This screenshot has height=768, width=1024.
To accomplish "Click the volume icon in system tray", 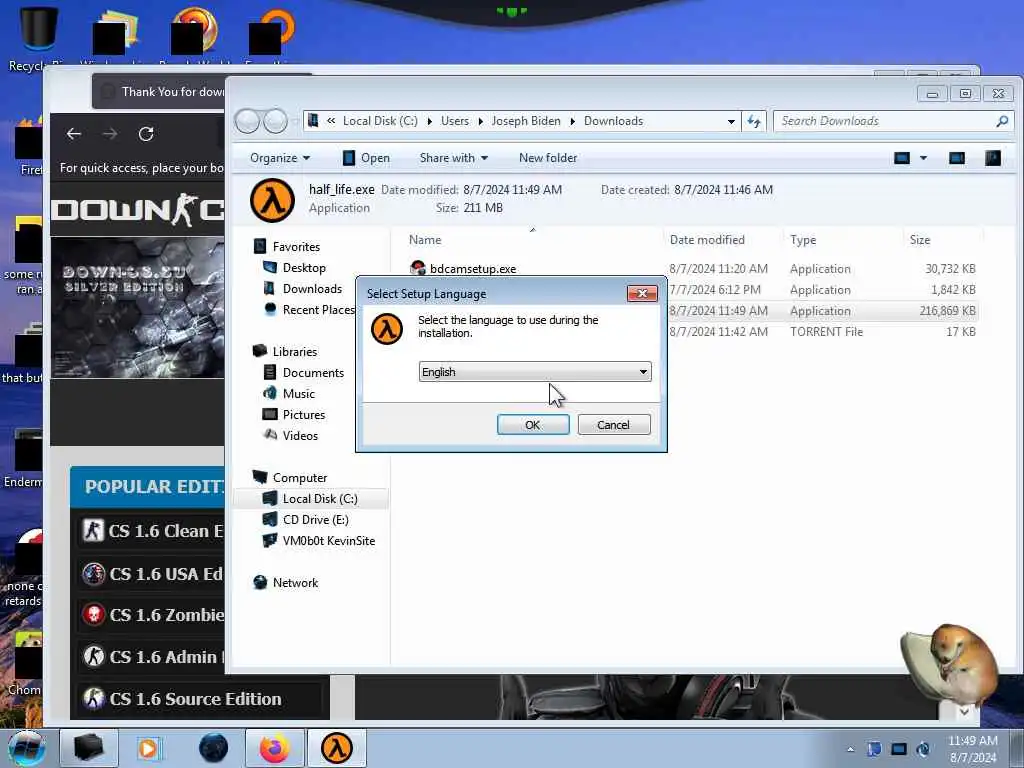I will pos(923,749).
